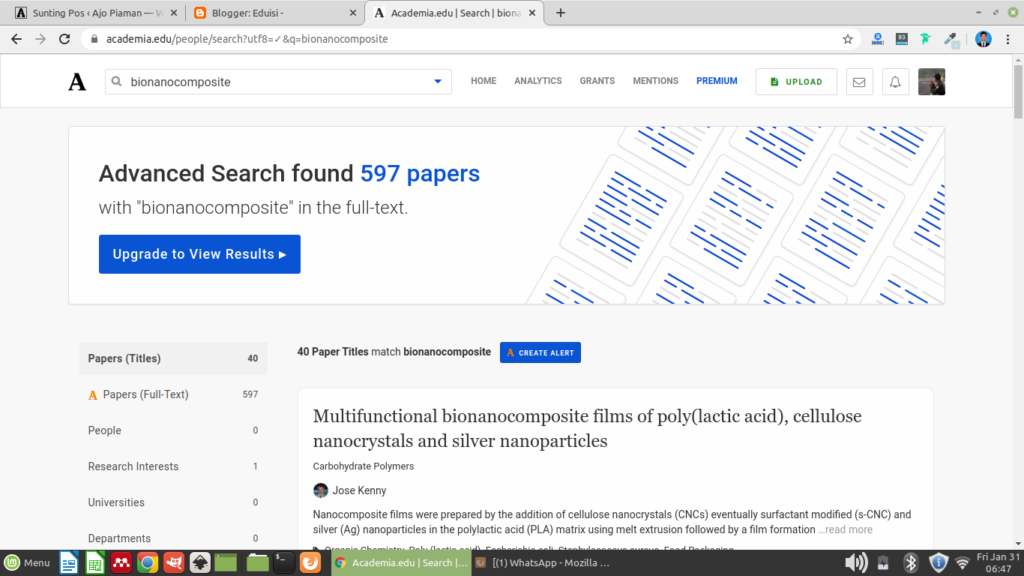Close the Academia.edu Search tab
This screenshot has height=576, width=1024.
coord(532,13)
